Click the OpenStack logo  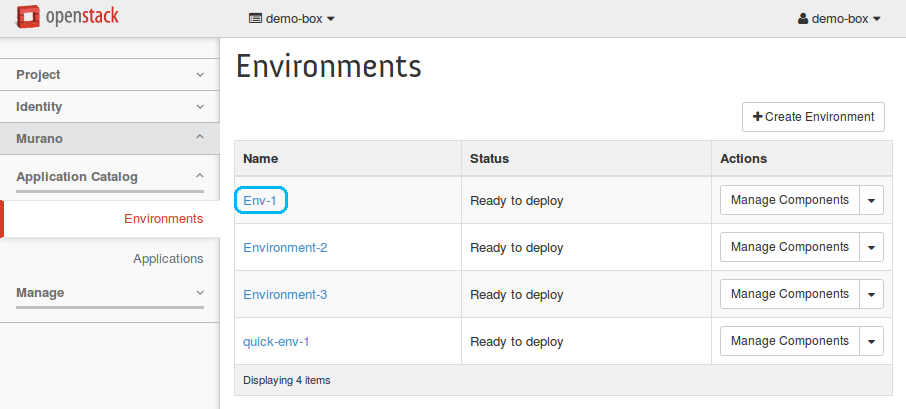68,18
